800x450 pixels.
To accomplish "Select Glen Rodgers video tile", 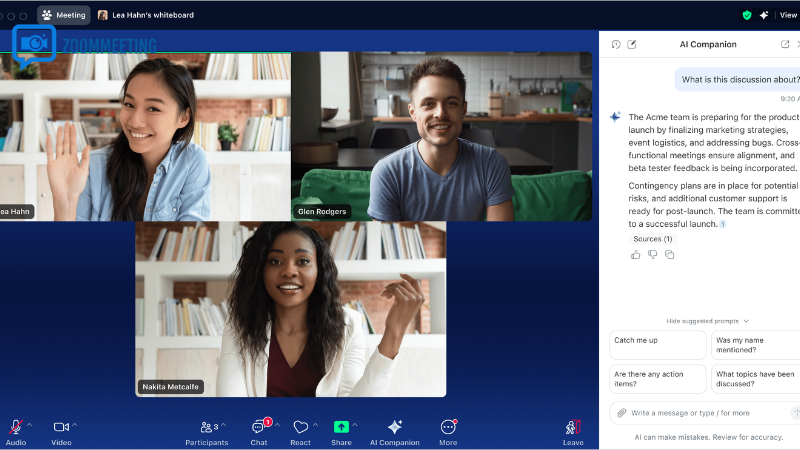I will 441,136.
